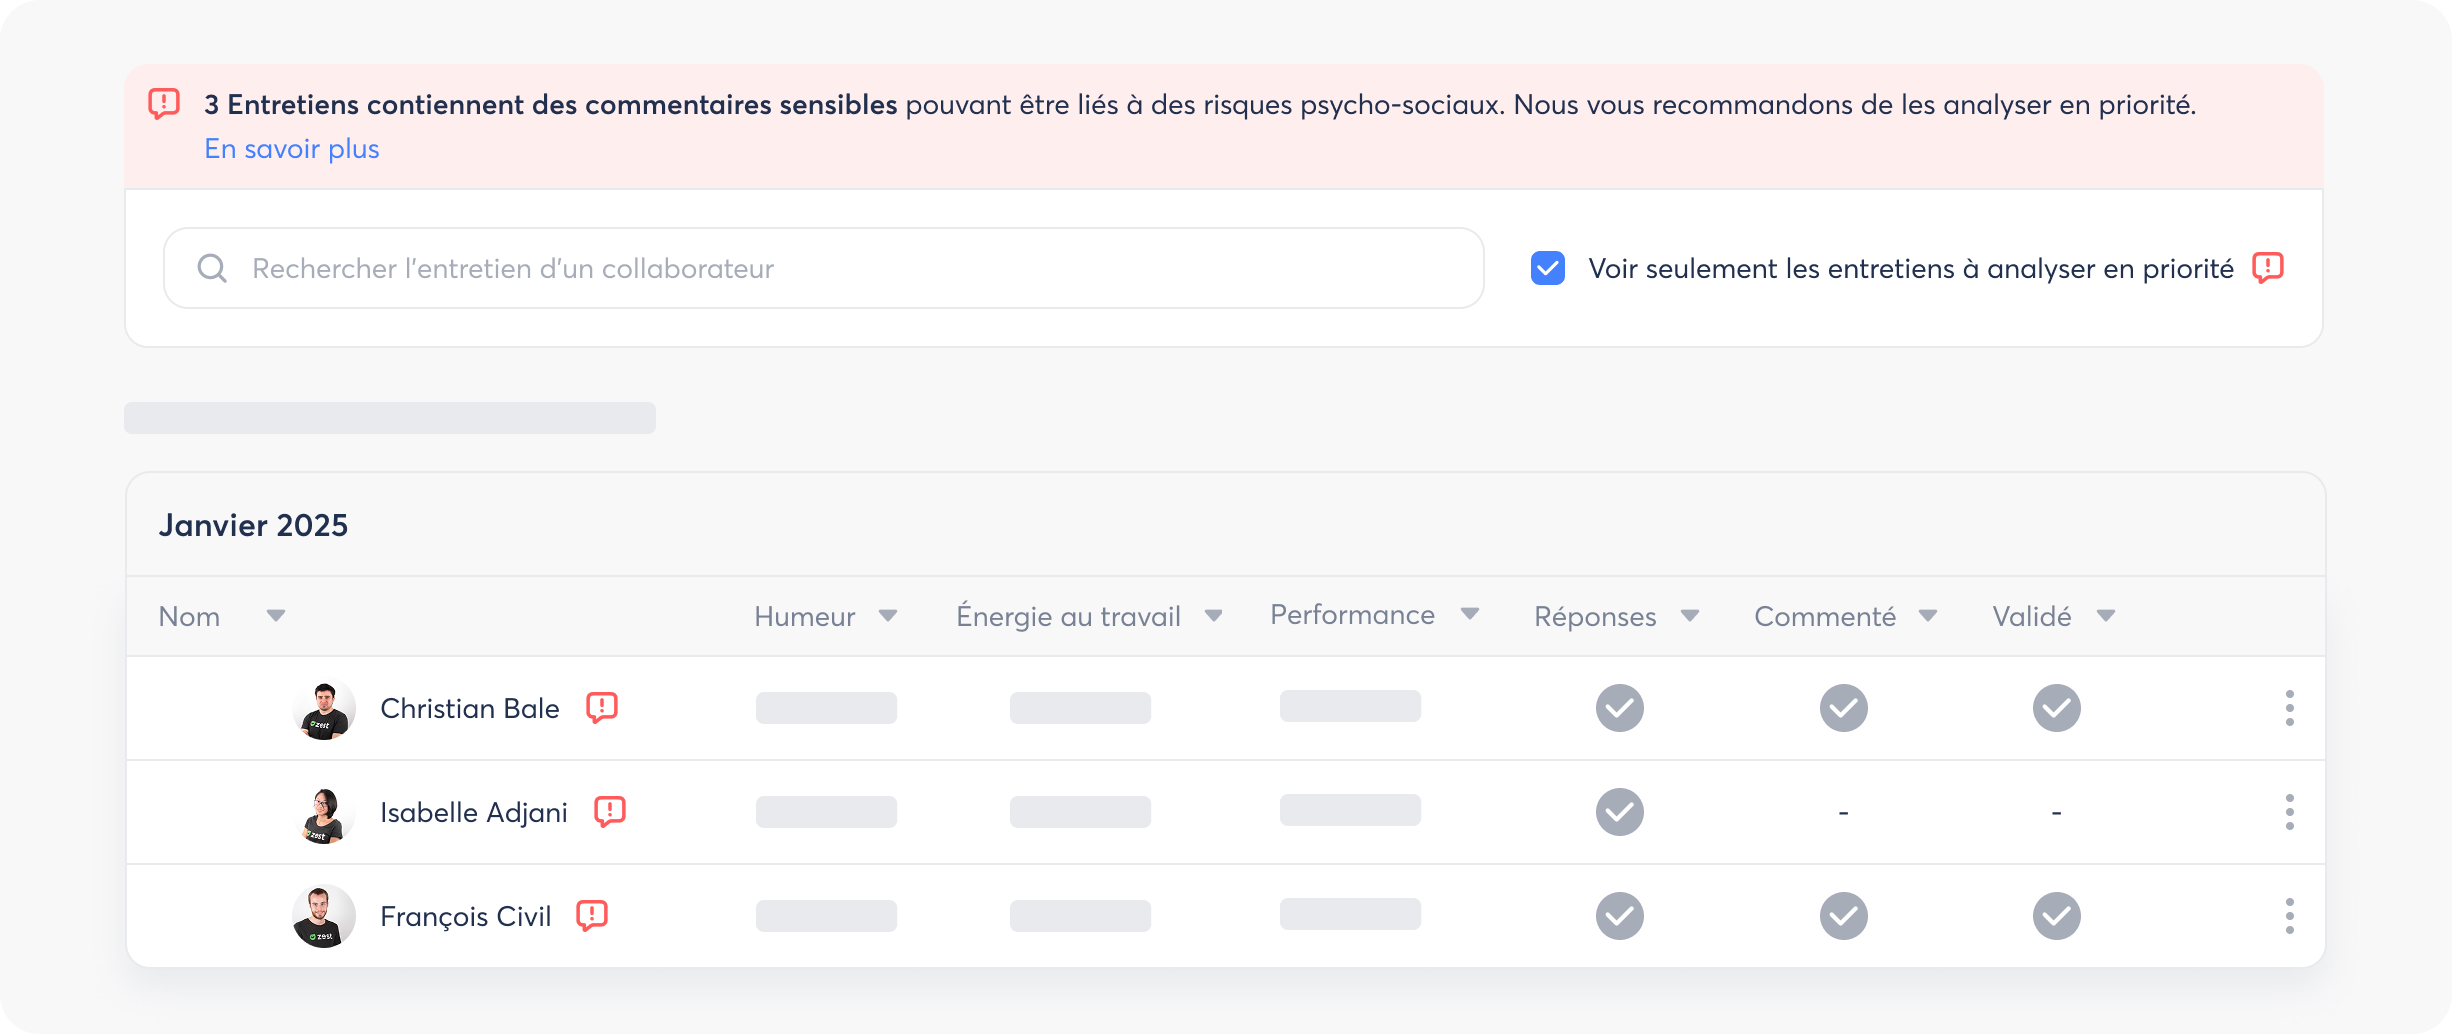
Task: Click the Réponses checkmark in Isabelle Adjani's row
Action: click(1619, 812)
